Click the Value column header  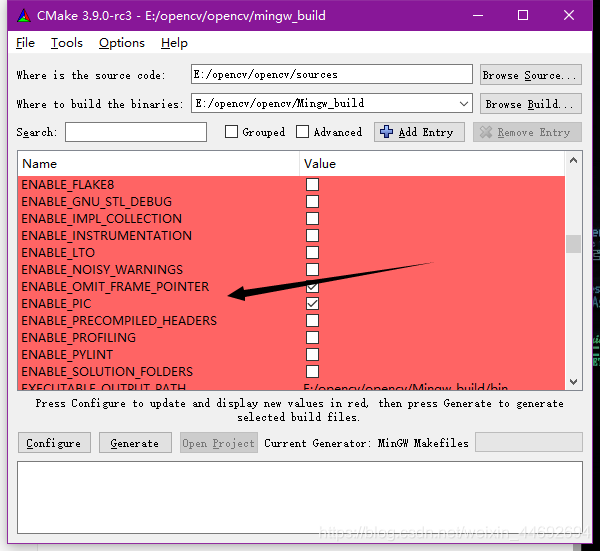tap(432, 164)
